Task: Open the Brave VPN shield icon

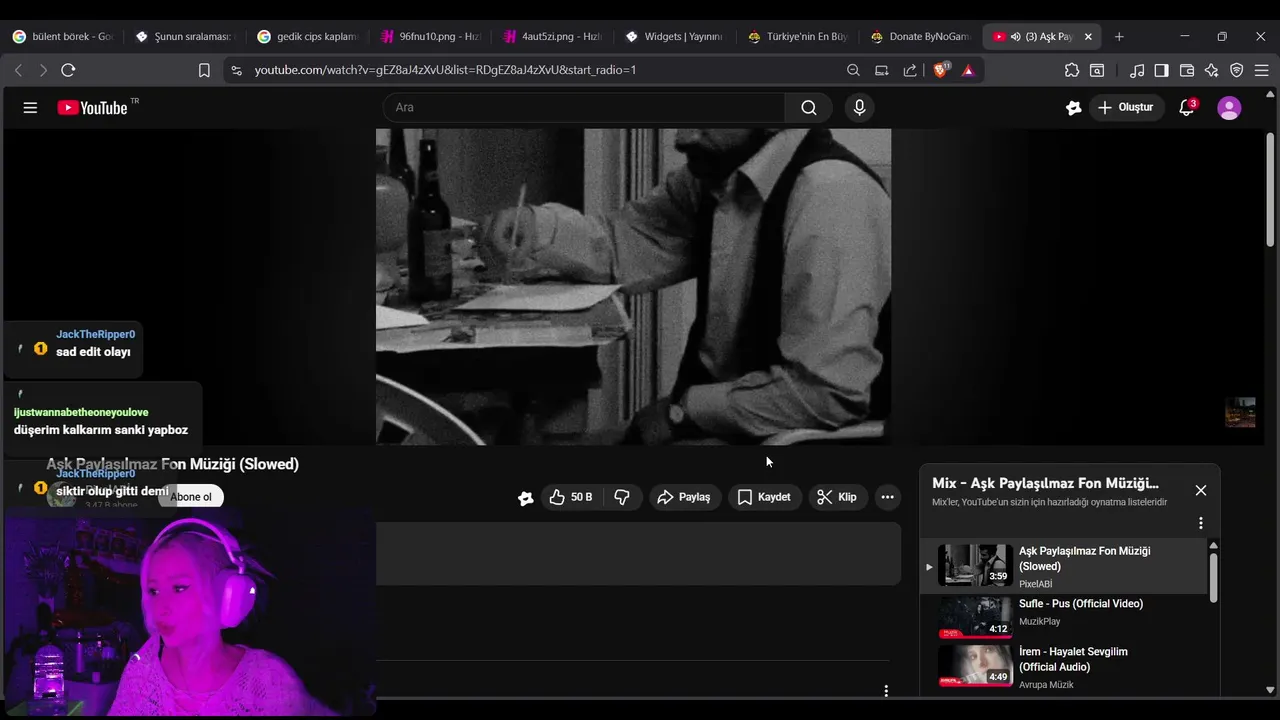Action: [x=1237, y=70]
